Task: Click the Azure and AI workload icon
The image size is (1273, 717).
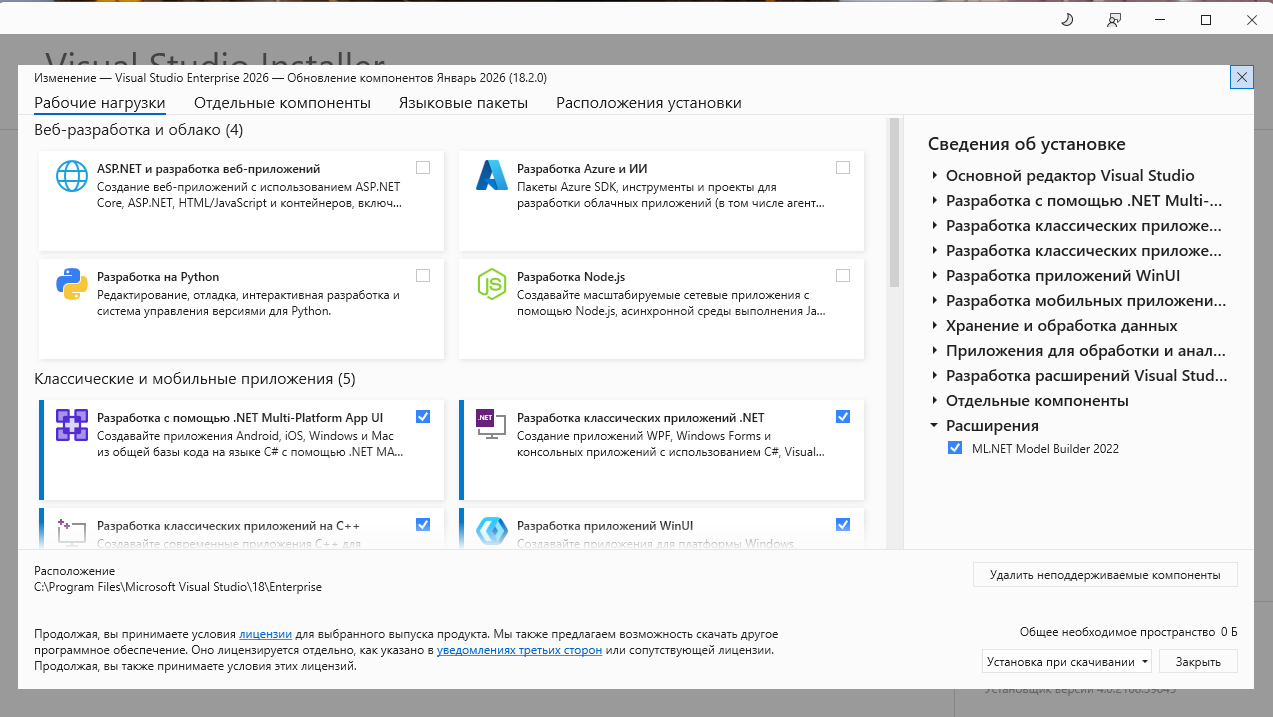Action: 492,176
